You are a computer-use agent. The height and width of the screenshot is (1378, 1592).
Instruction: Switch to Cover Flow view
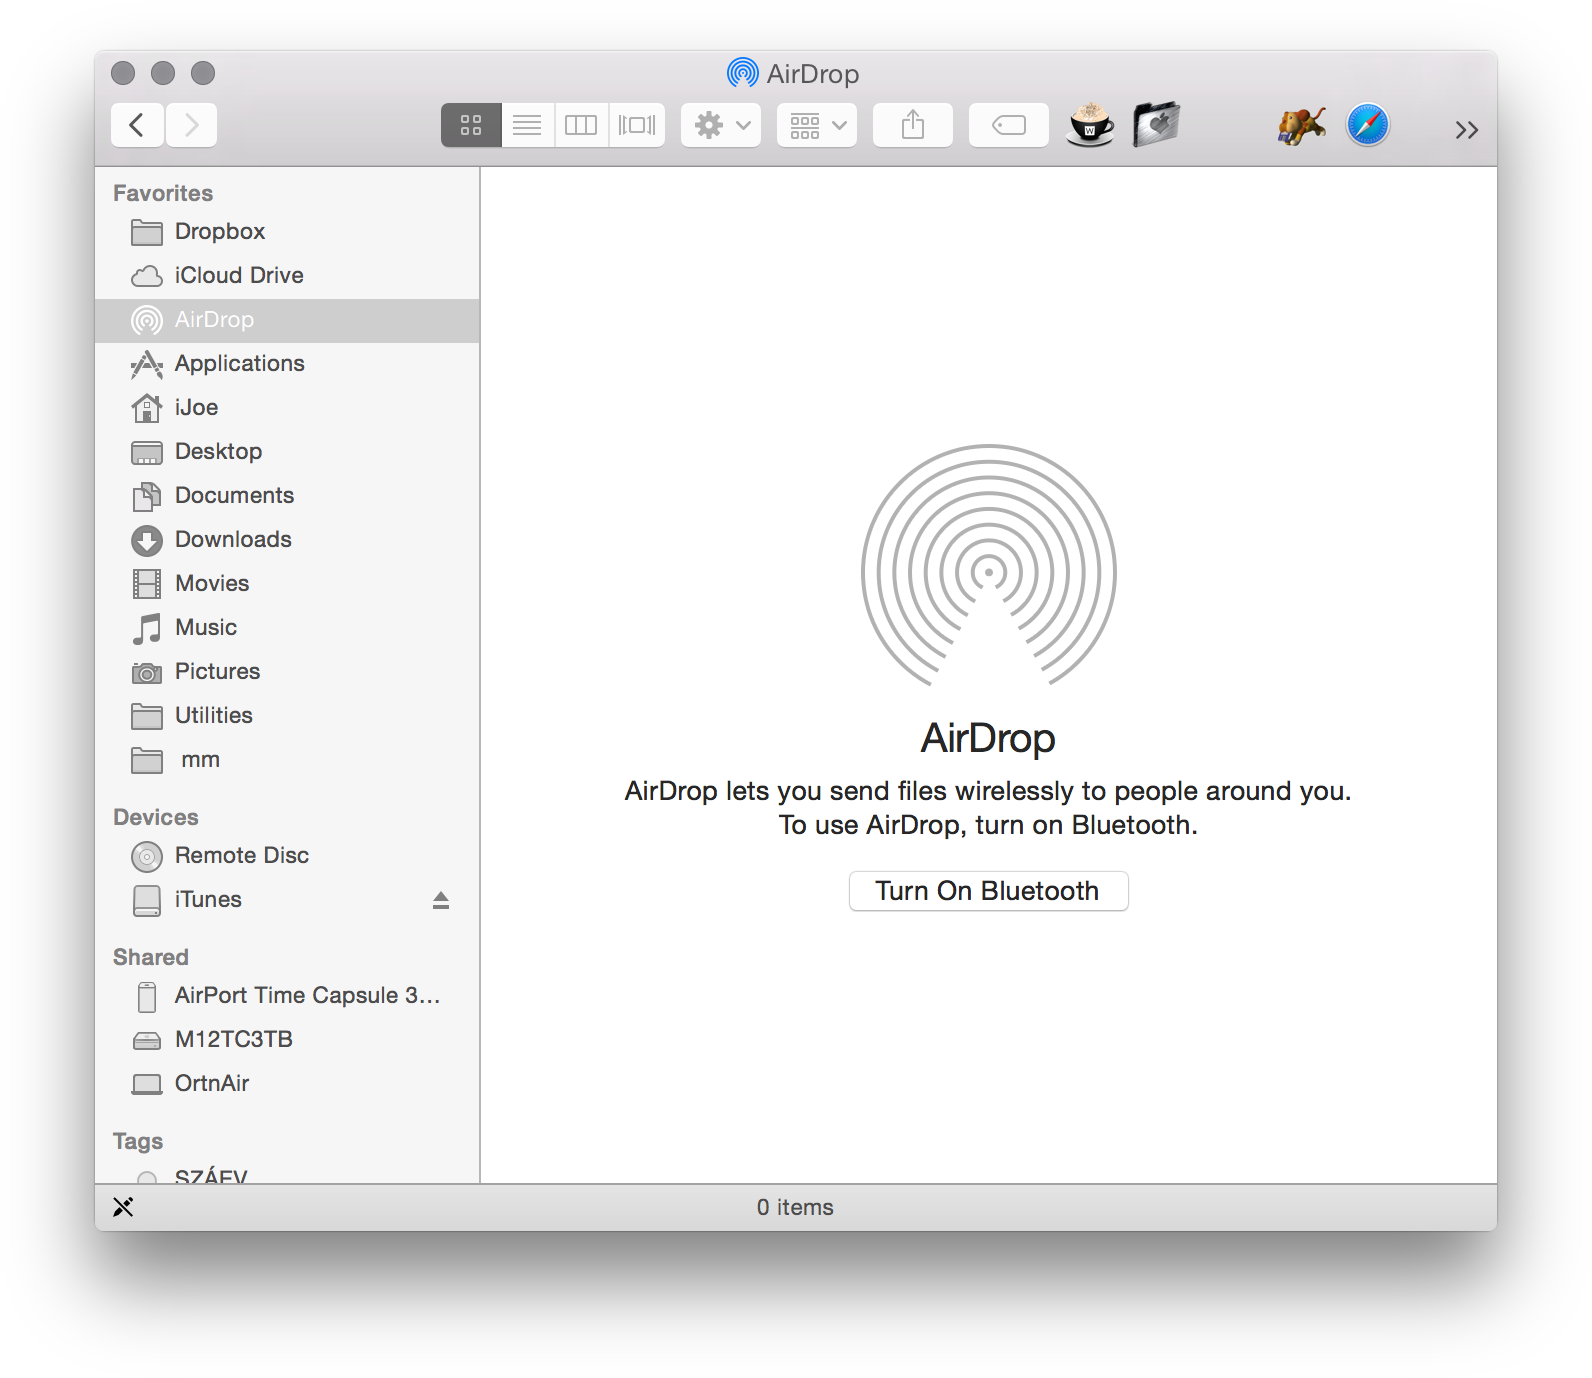(x=637, y=125)
